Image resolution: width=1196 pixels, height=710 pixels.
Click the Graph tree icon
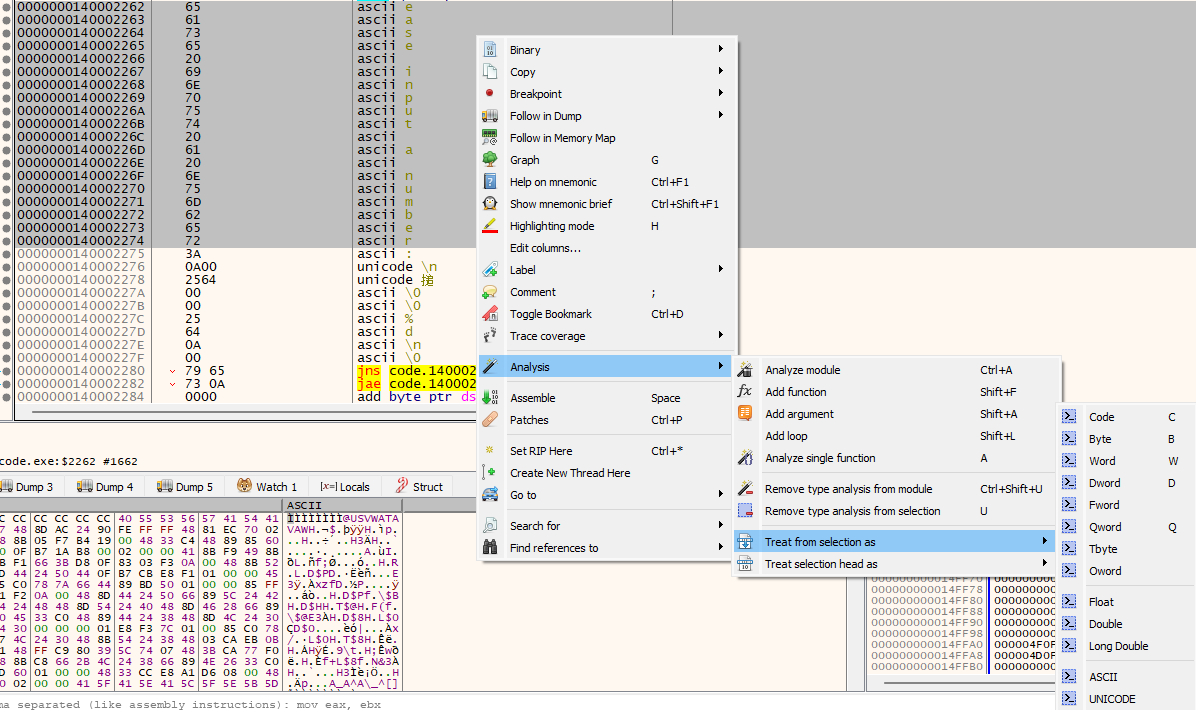tap(490, 159)
